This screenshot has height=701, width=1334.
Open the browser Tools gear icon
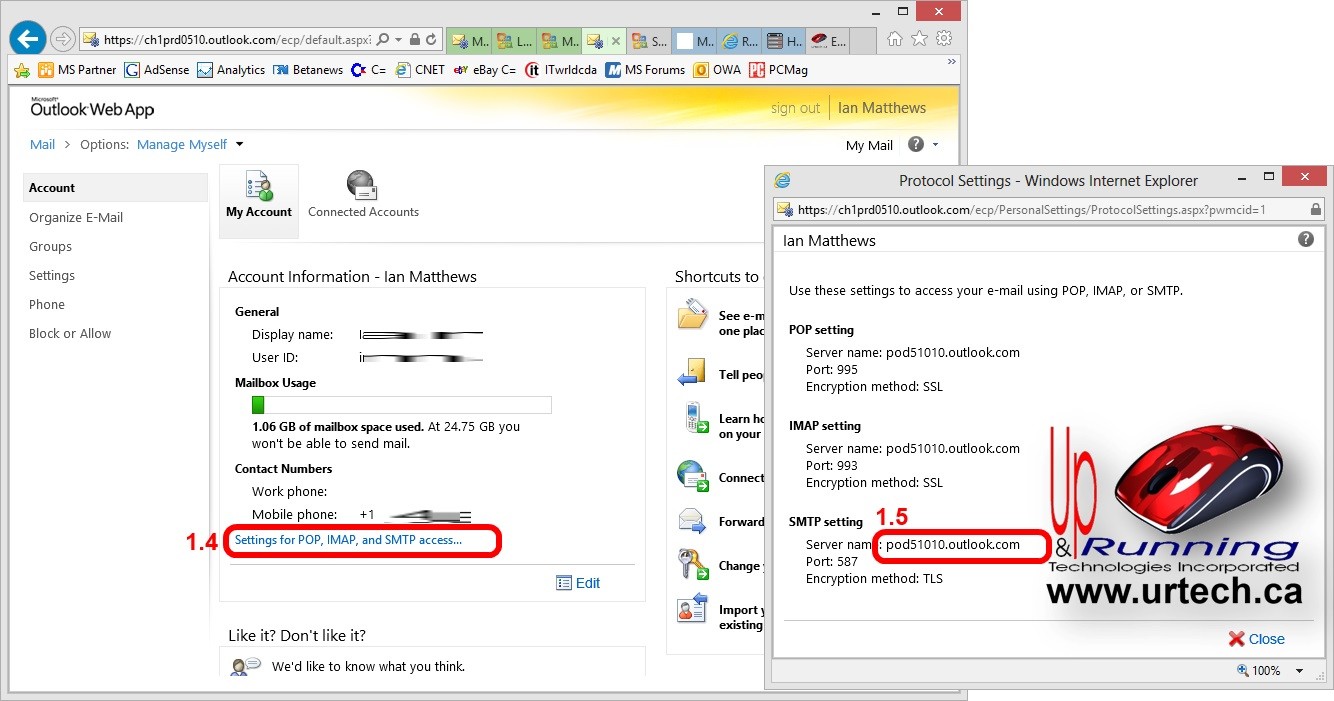(943, 39)
